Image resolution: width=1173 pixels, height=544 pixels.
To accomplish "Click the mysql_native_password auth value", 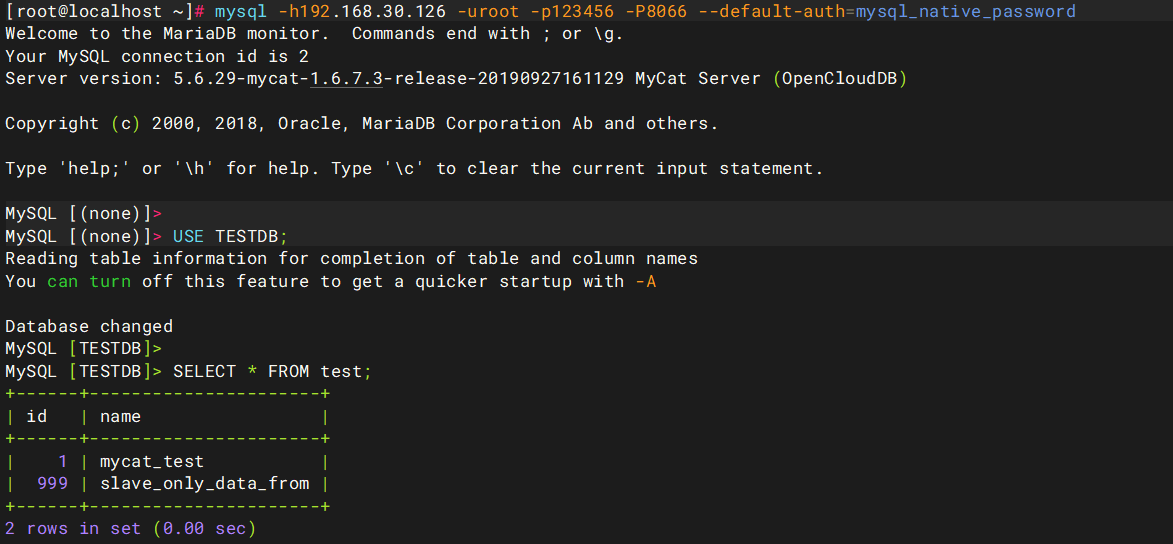I will [x=965, y=12].
